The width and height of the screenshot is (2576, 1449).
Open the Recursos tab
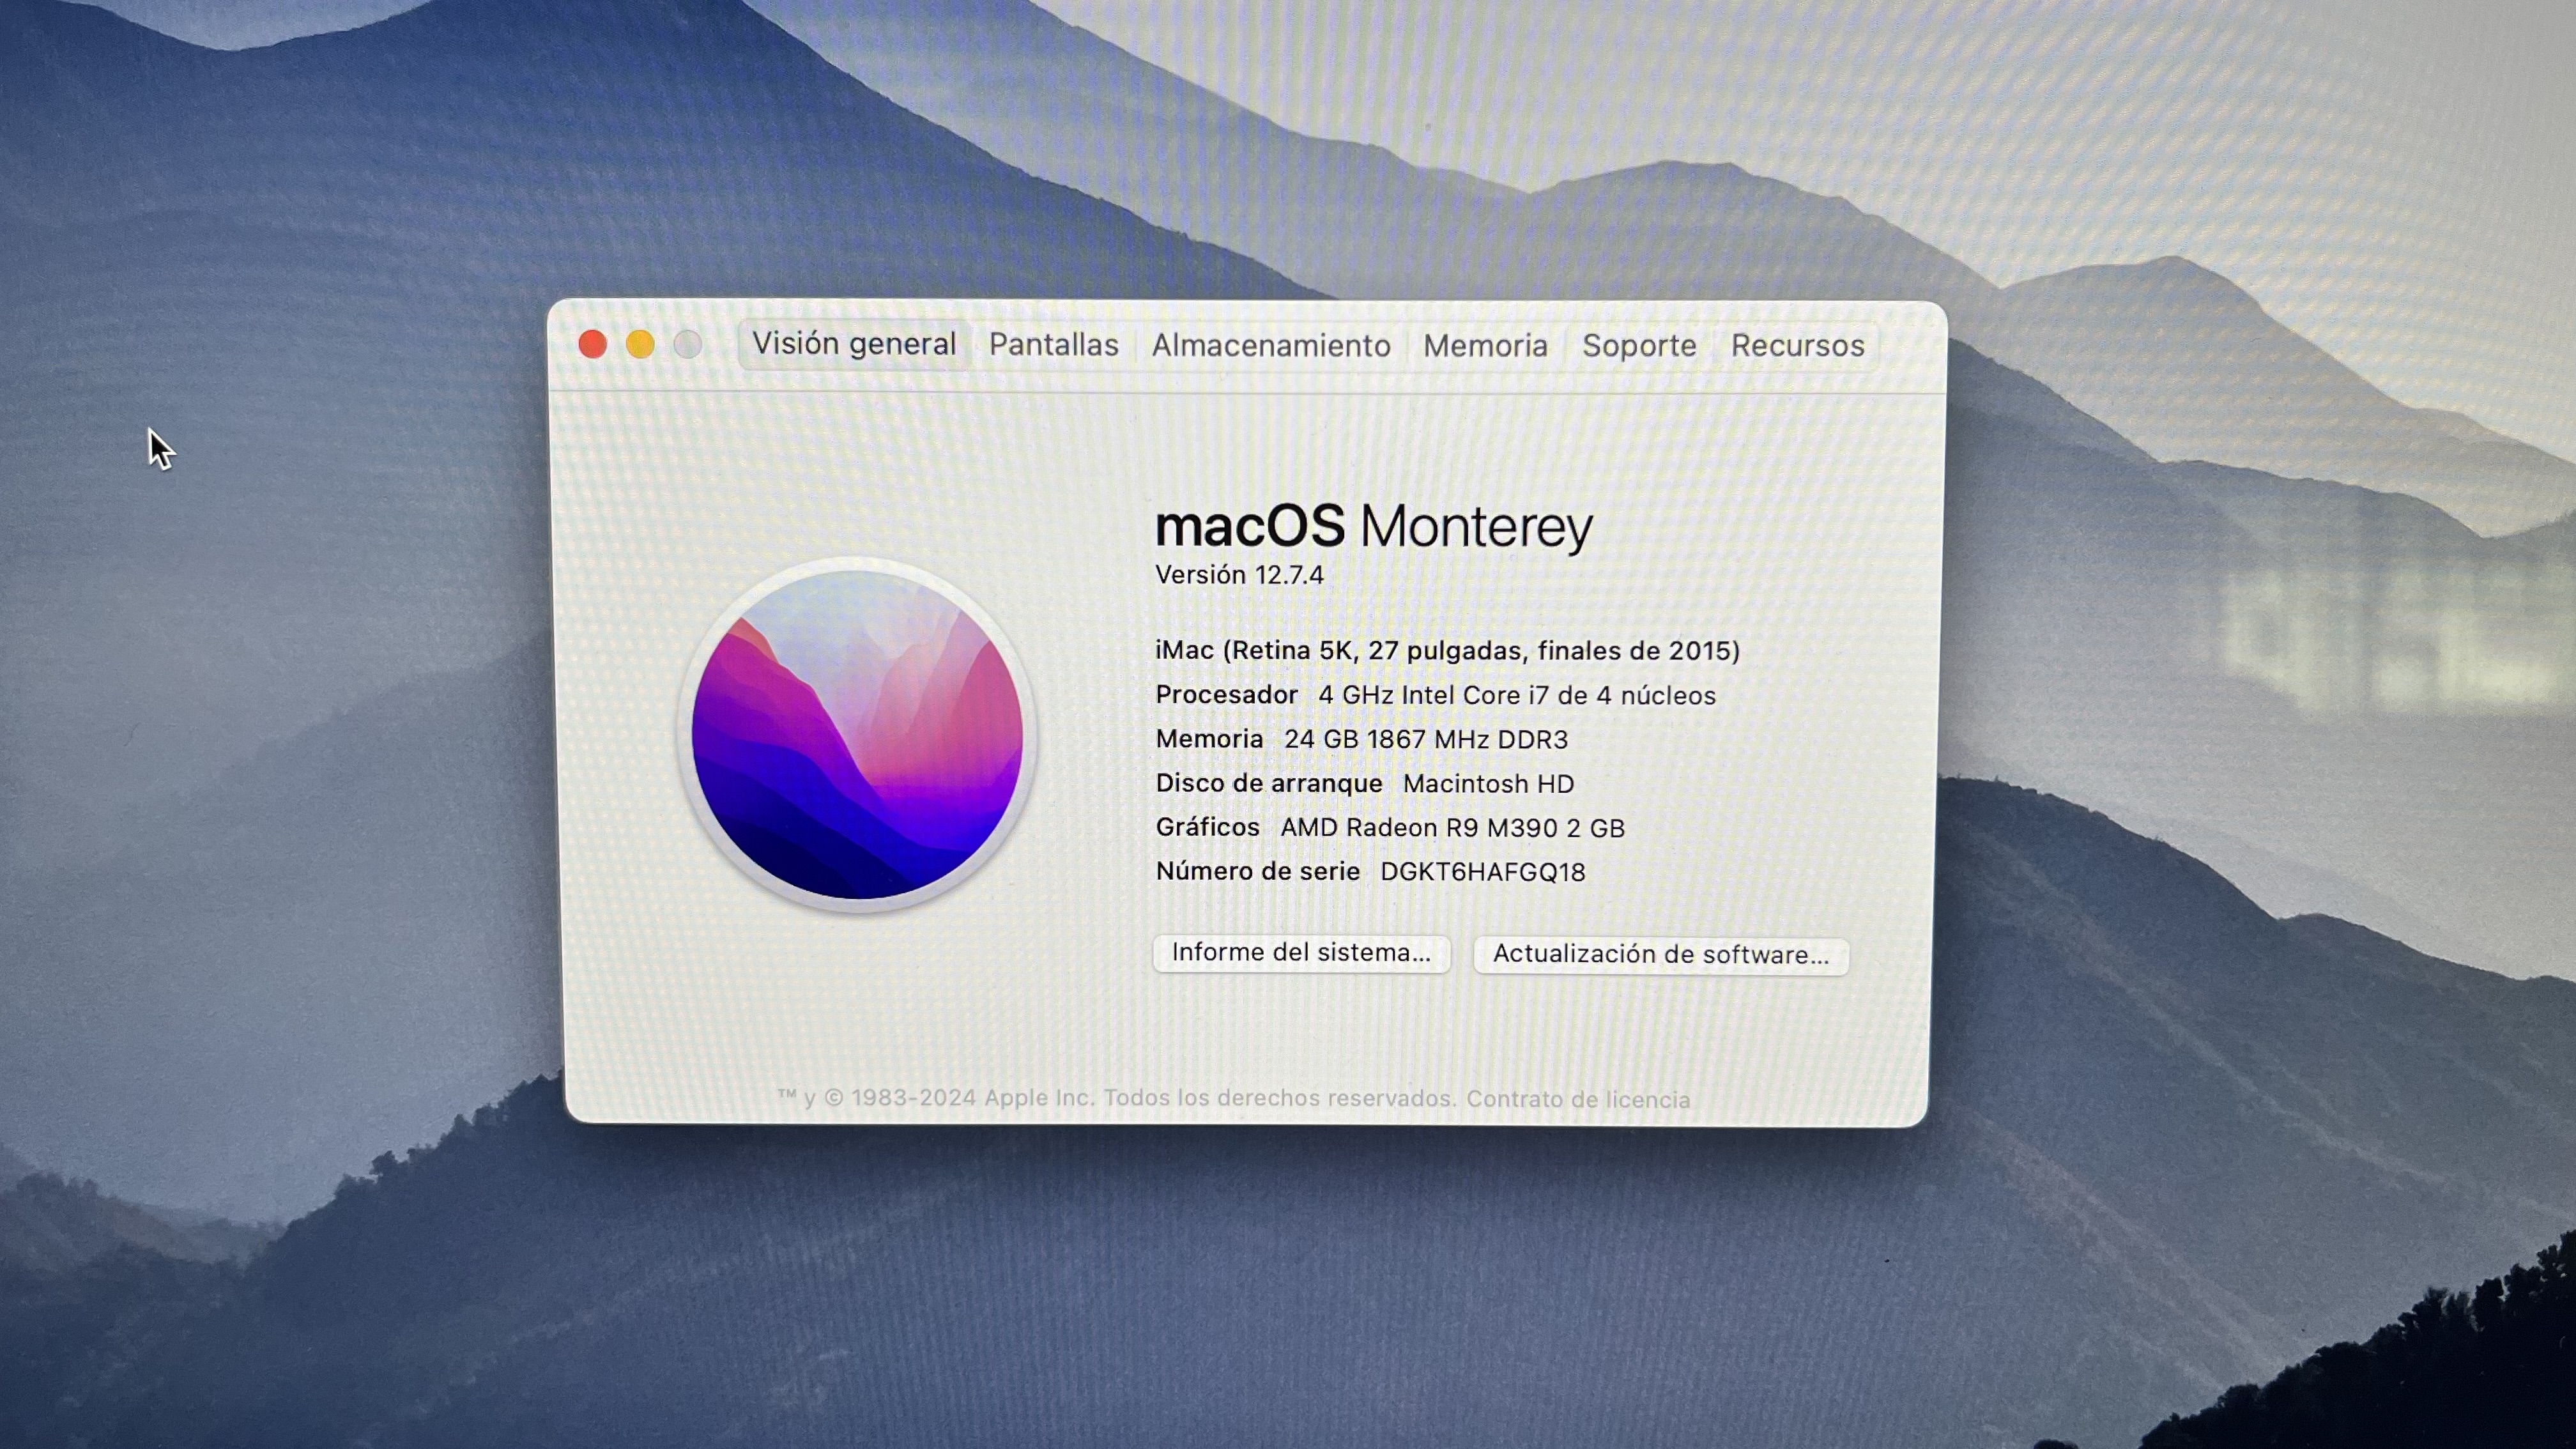1797,346
